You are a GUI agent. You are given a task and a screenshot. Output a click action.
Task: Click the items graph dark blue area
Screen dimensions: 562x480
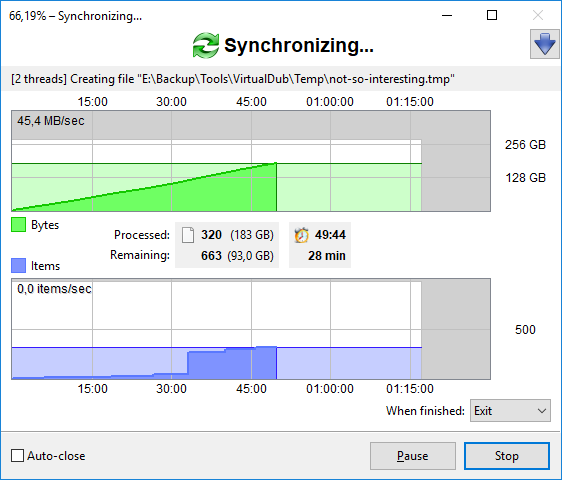coord(232,364)
